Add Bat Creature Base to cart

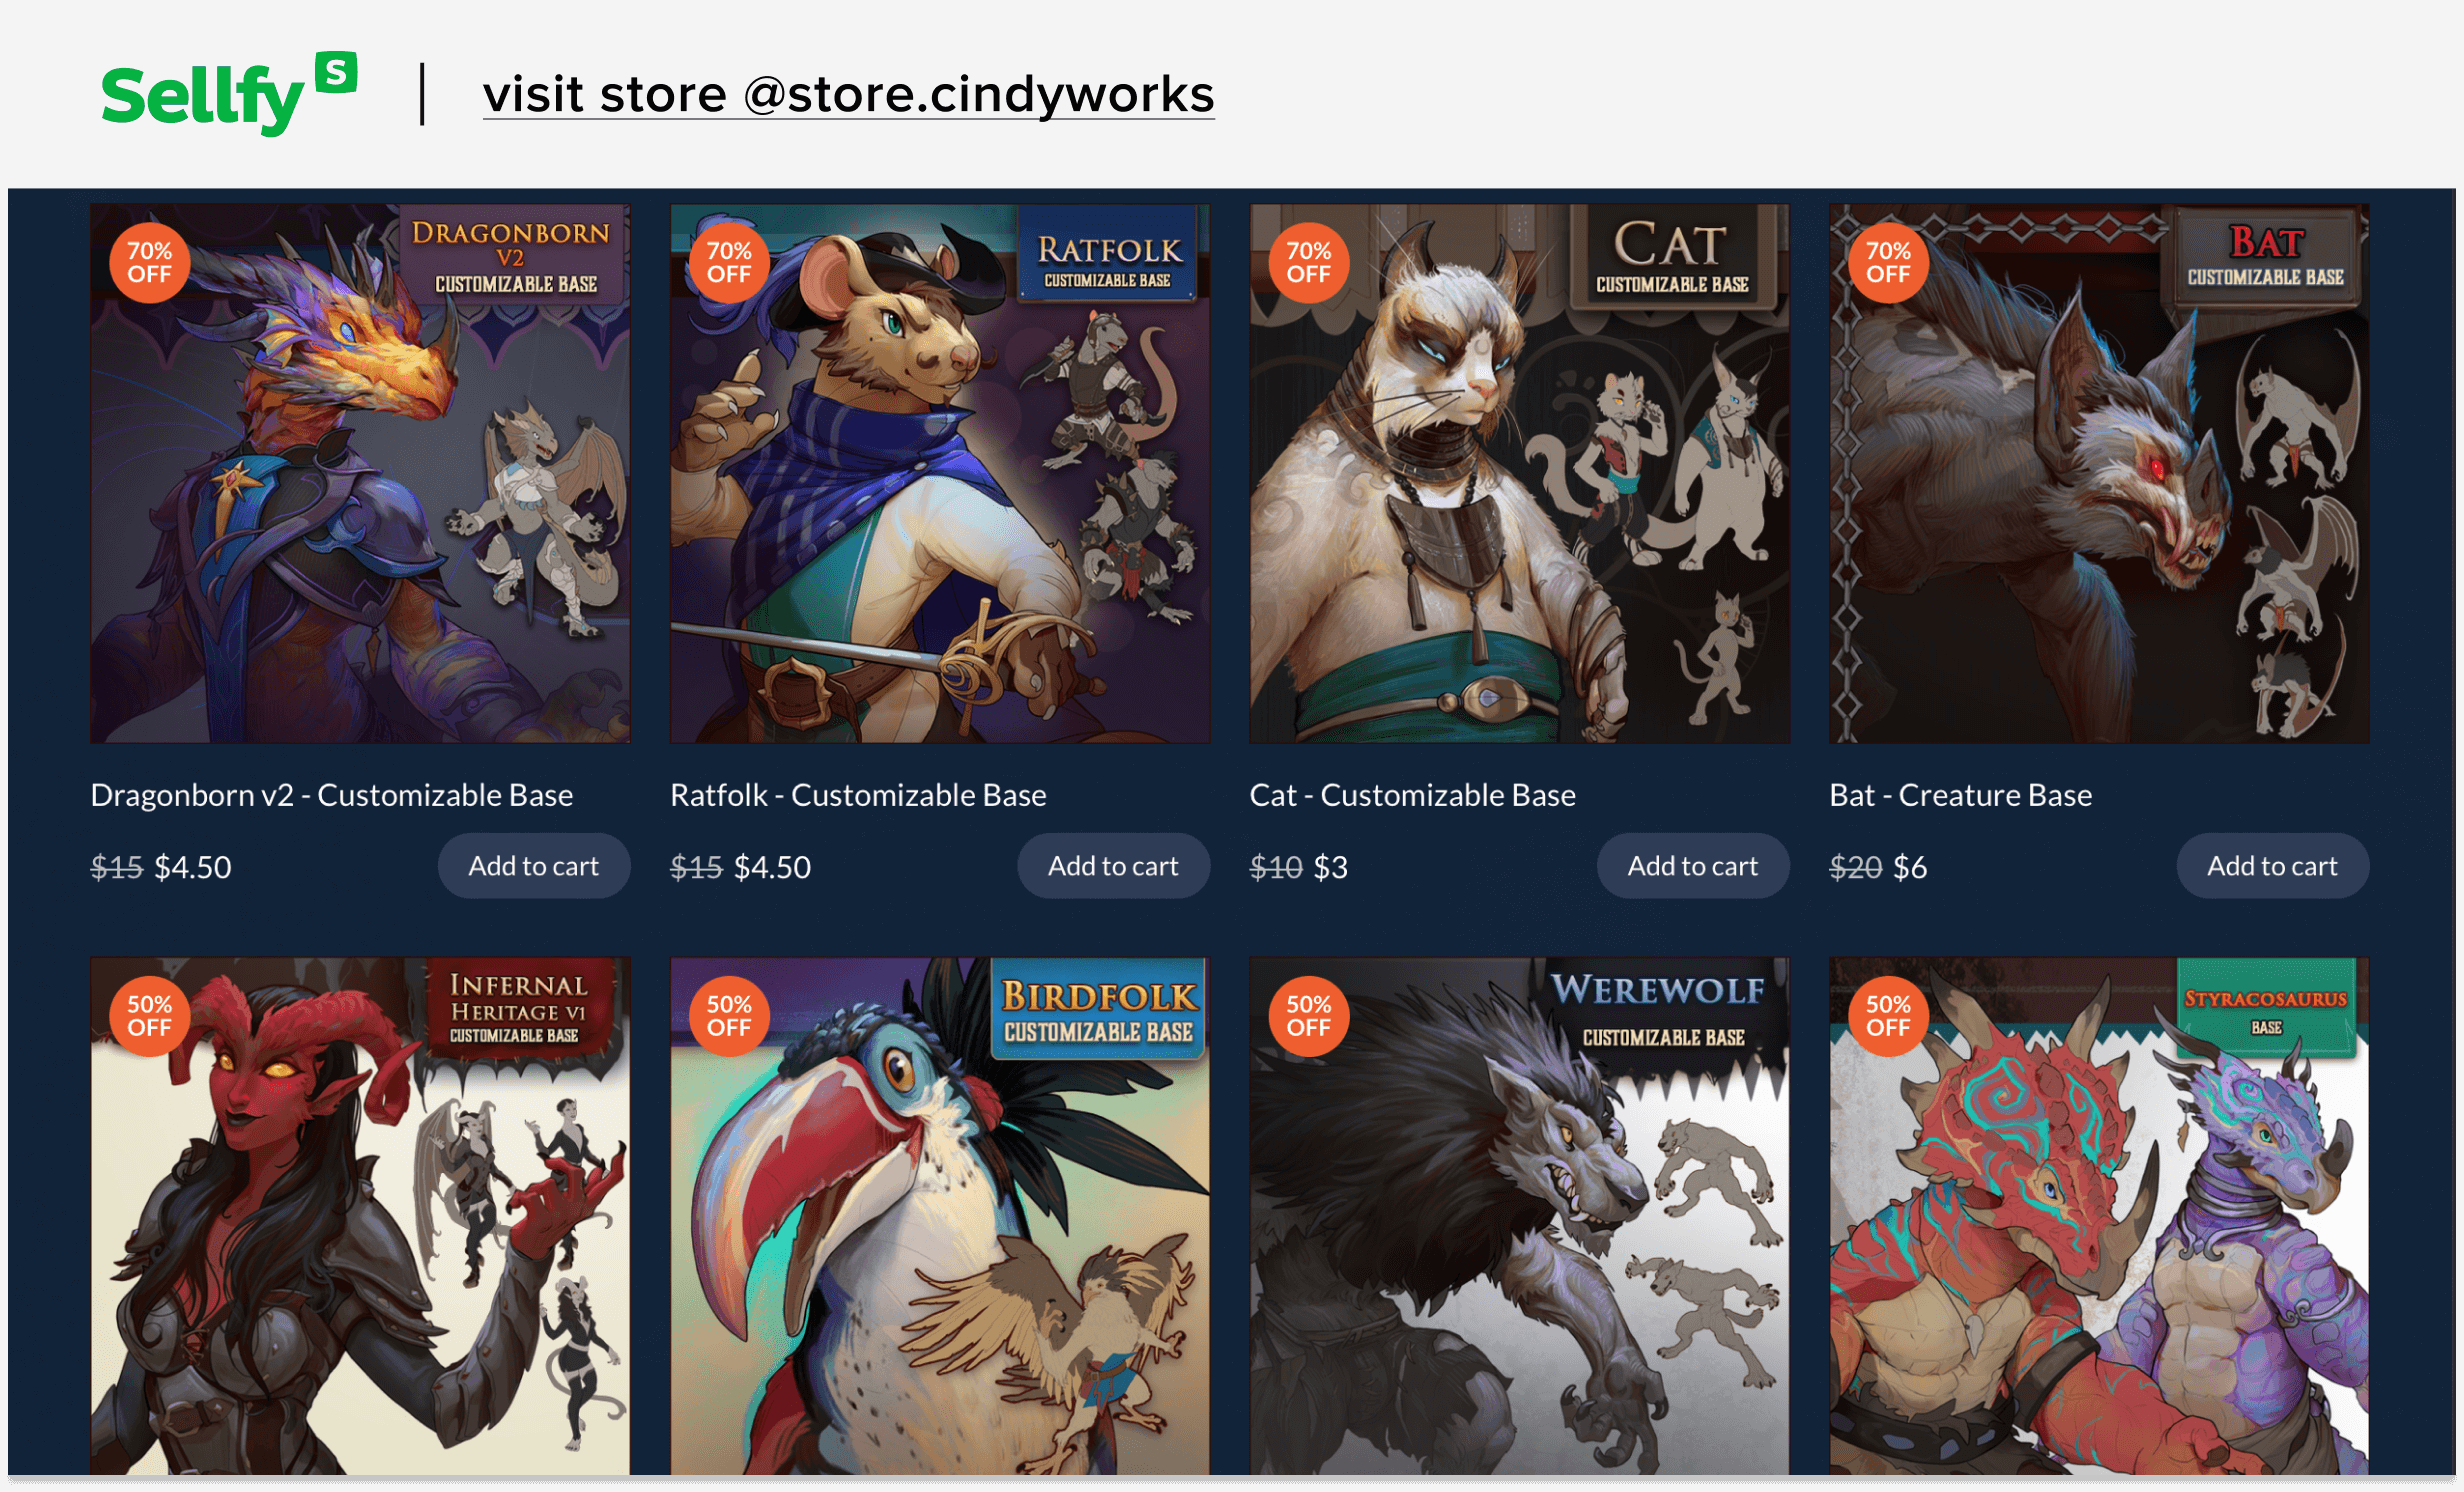click(x=2272, y=866)
